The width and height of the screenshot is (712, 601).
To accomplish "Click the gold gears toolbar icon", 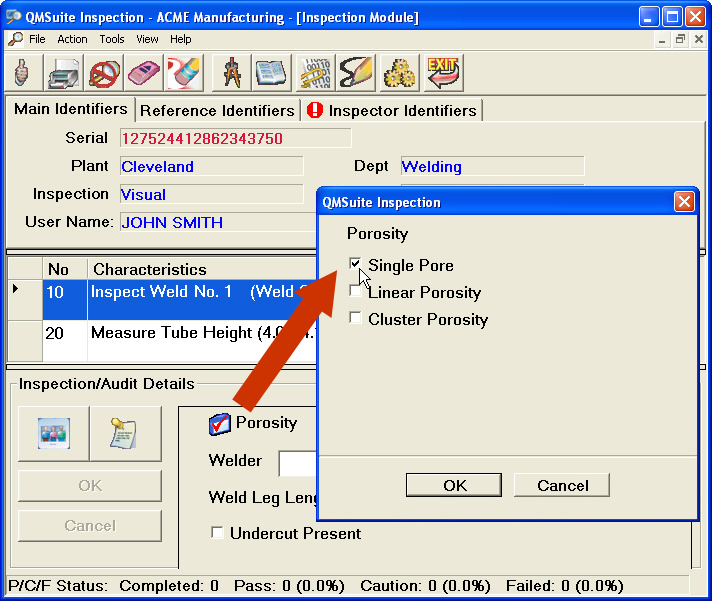I will 399,72.
